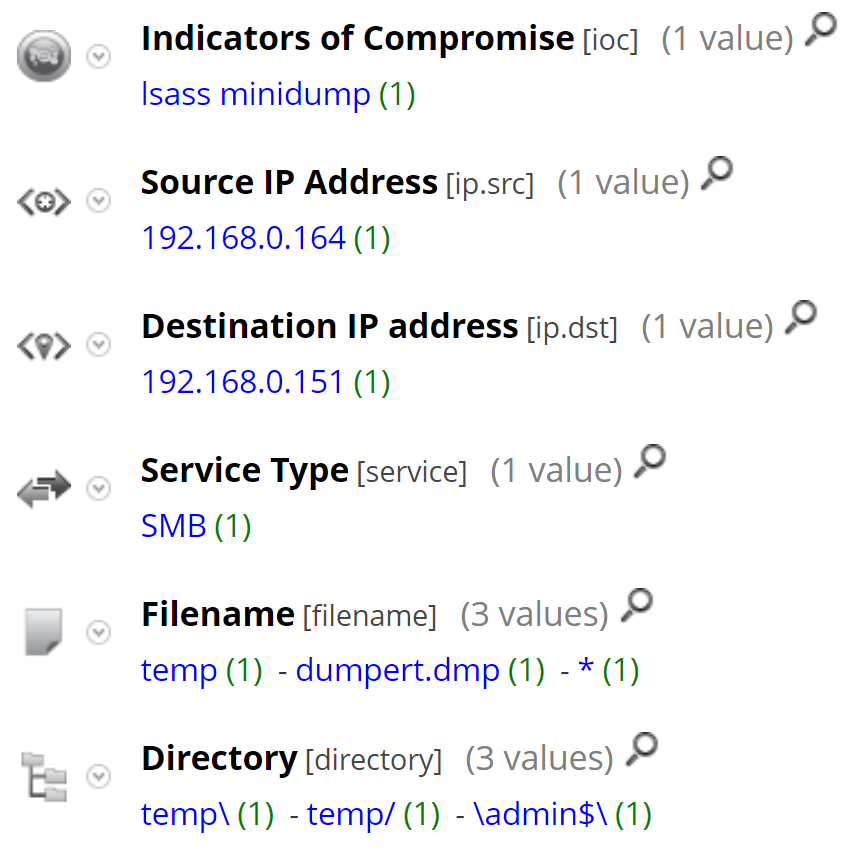Click search magnifier next to Source IP Address

coord(716,174)
